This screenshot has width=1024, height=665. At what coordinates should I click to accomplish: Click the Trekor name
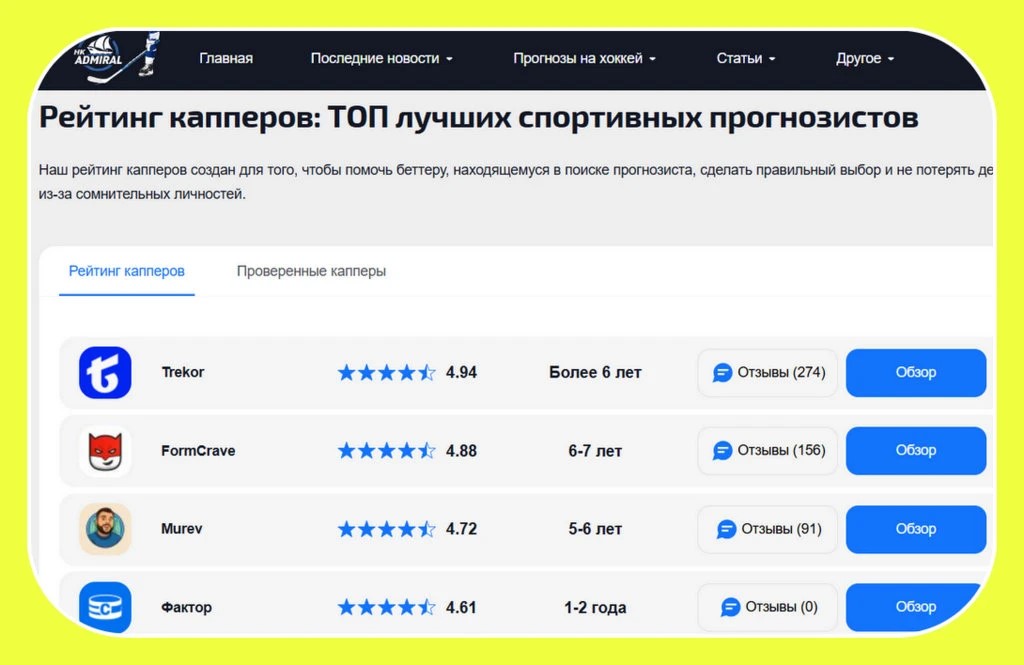coord(183,372)
